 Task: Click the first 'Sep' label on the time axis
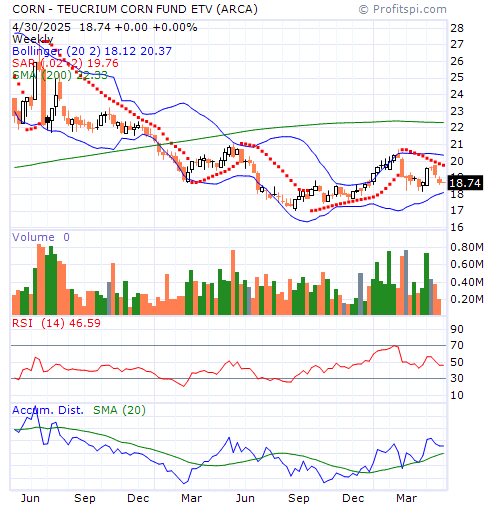click(x=85, y=498)
